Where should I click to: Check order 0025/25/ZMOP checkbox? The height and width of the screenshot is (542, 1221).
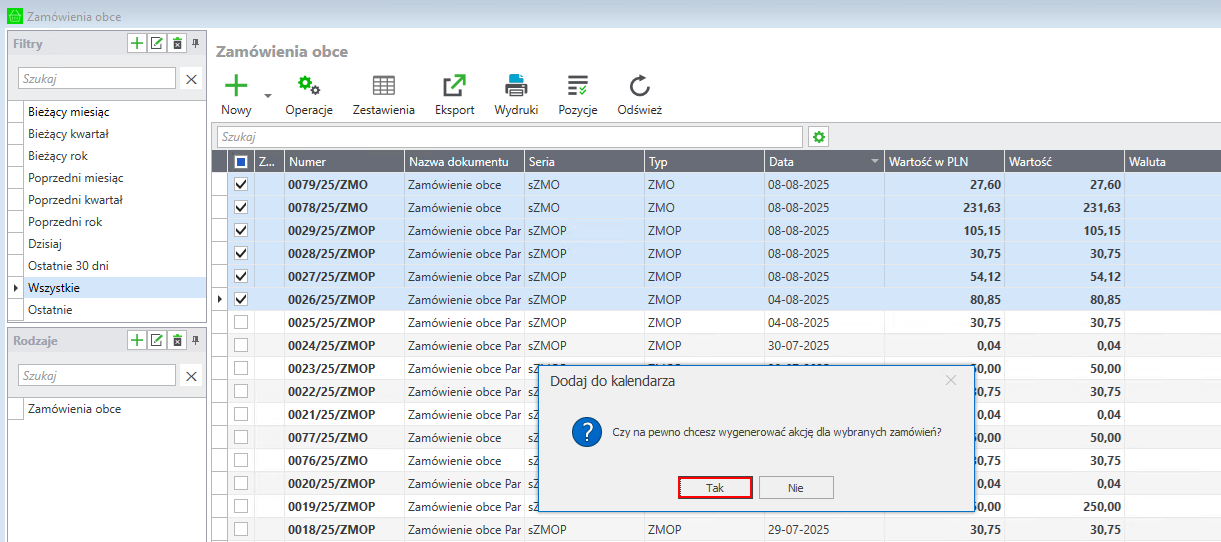(241, 323)
